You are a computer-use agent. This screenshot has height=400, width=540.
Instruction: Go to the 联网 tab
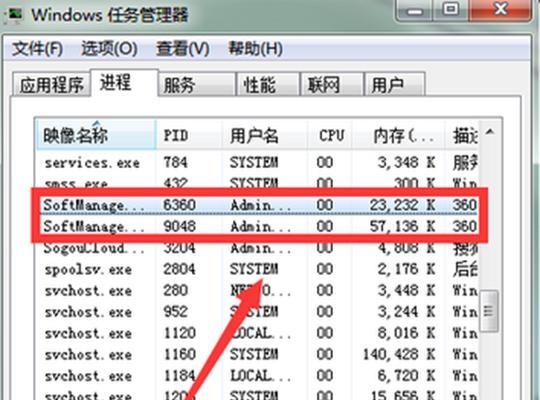coord(332,84)
